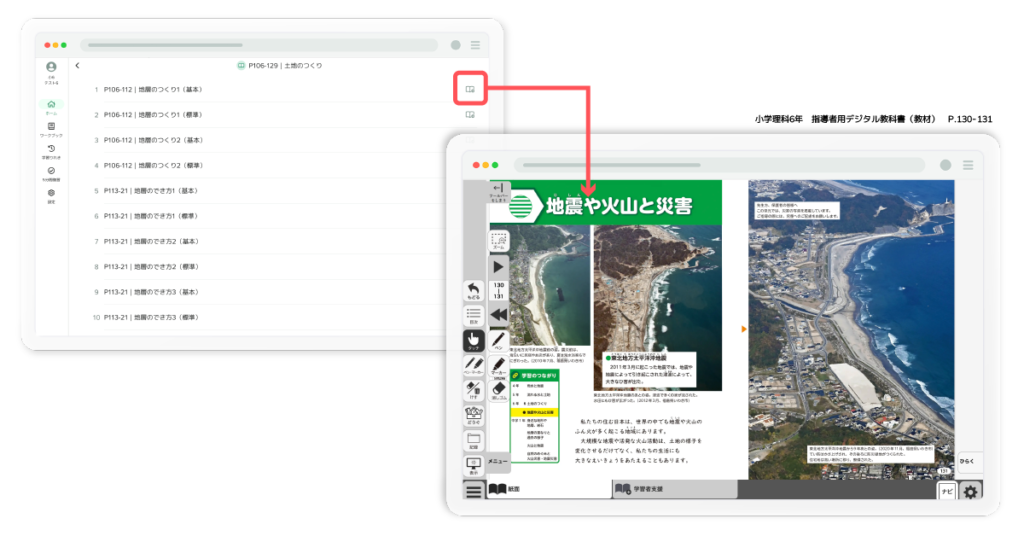This screenshot has width=1024, height=536.
Task: Open textbook icon for row 2 地層のつくり1（標準）
Action: 470,114
